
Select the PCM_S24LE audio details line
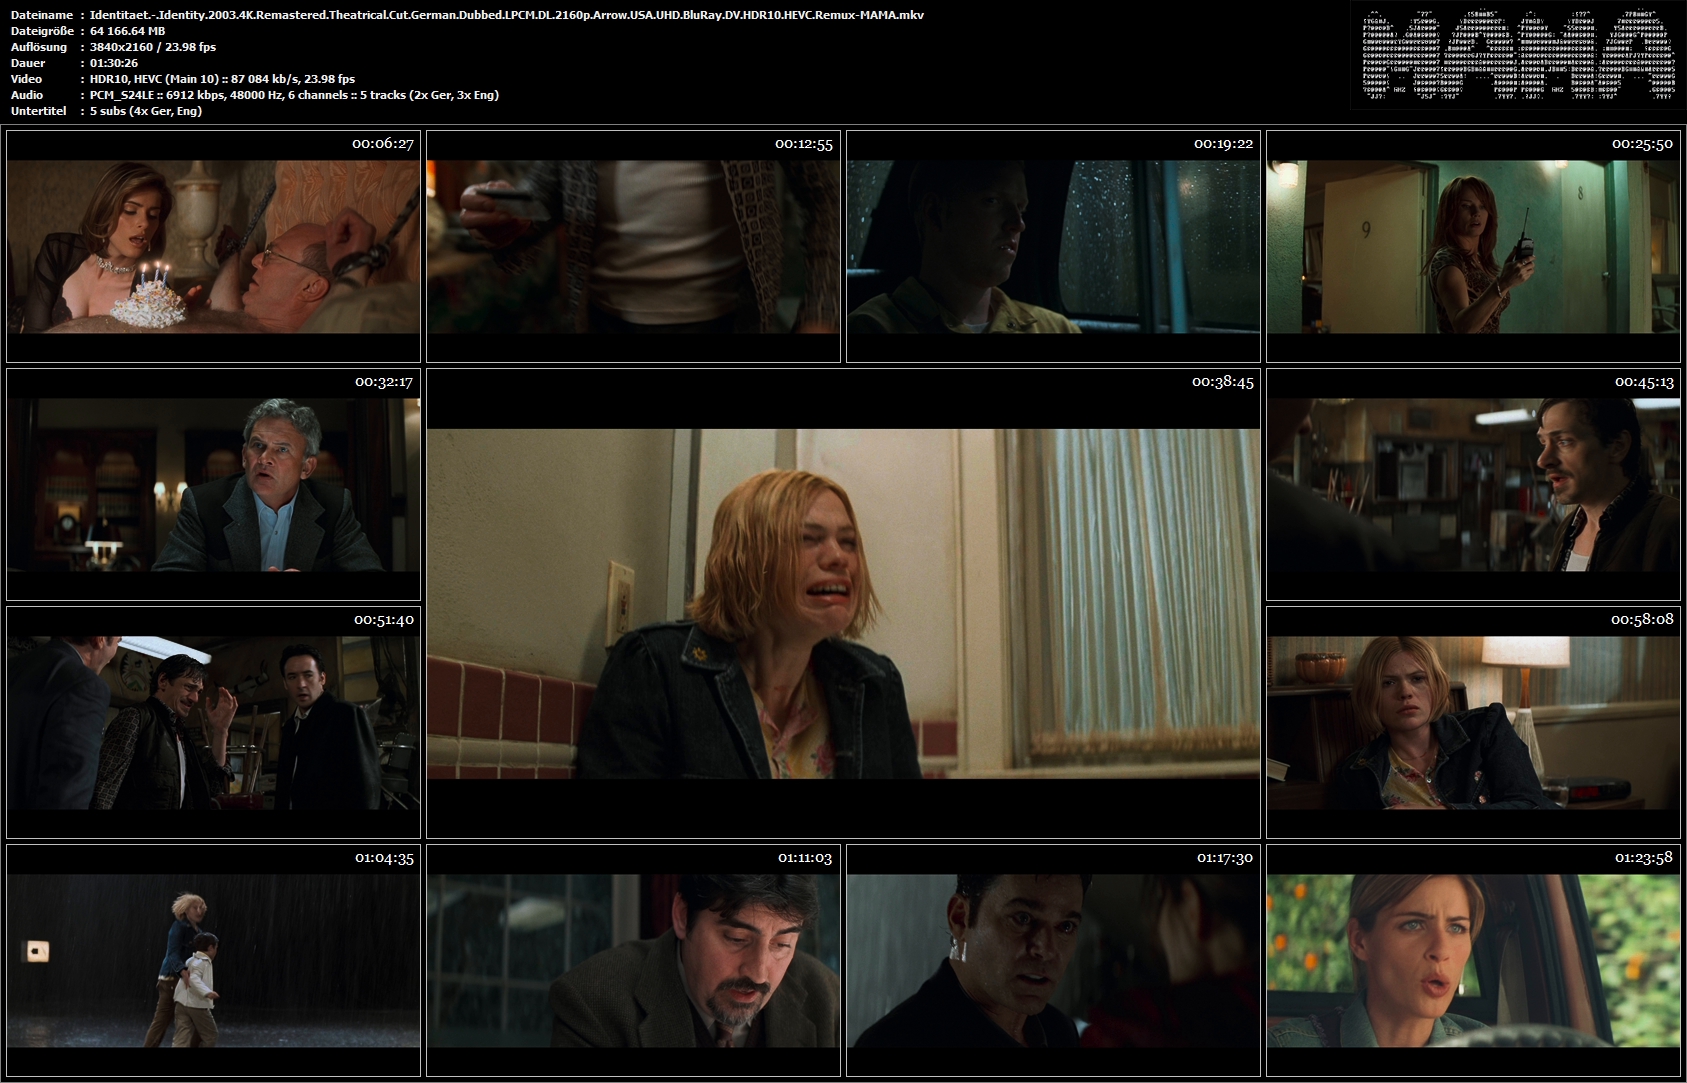295,95
